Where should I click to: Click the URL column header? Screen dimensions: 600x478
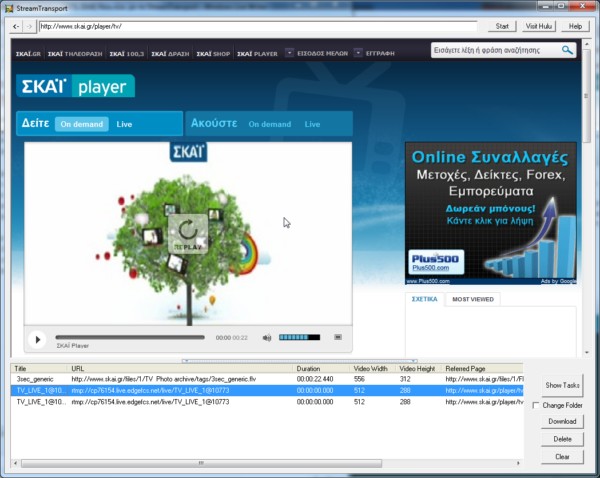180,369
